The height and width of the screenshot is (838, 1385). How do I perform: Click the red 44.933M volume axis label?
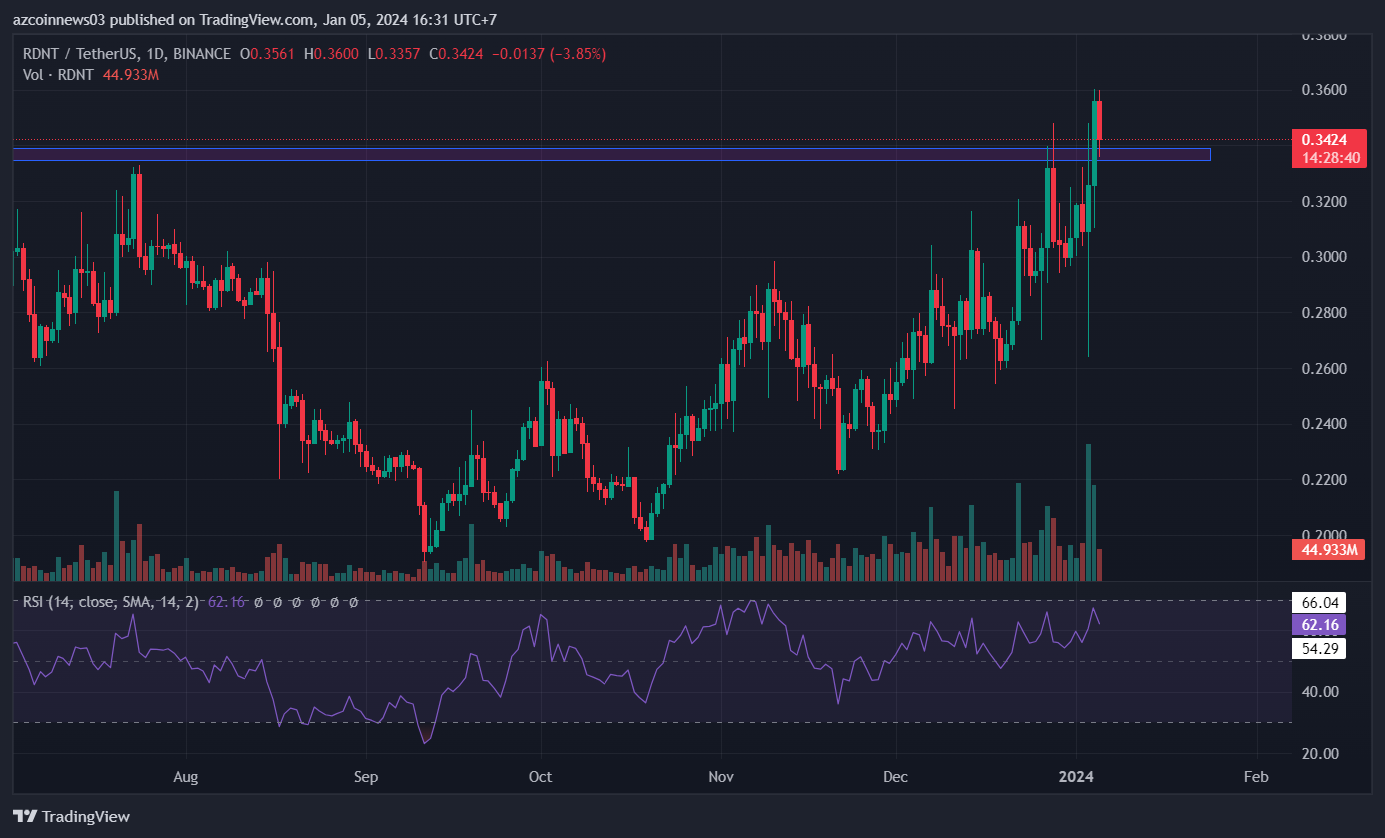[x=1328, y=550]
